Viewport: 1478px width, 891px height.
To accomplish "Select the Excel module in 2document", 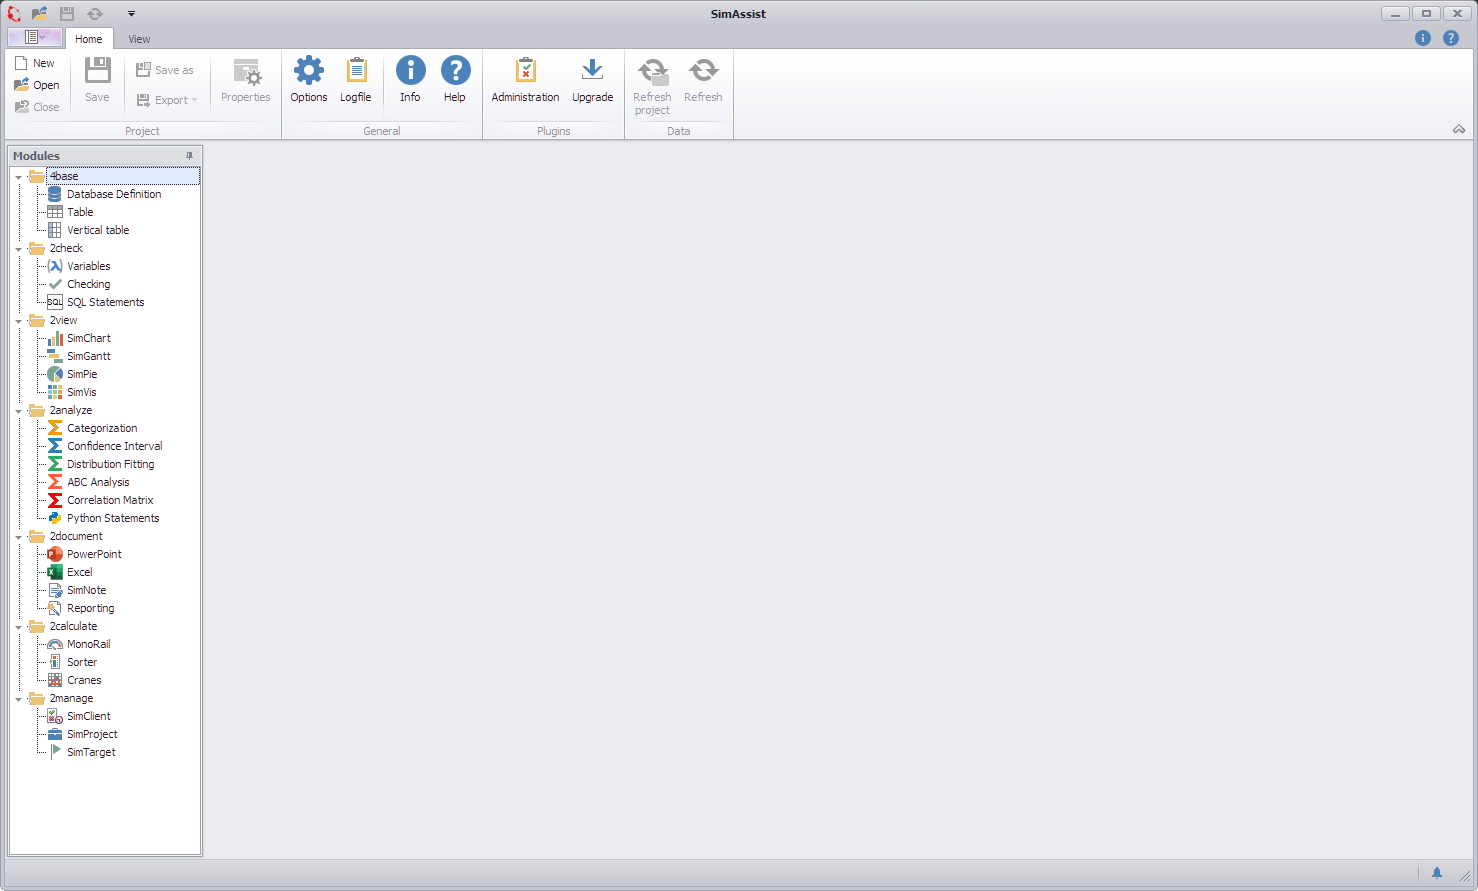I will (x=79, y=571).
